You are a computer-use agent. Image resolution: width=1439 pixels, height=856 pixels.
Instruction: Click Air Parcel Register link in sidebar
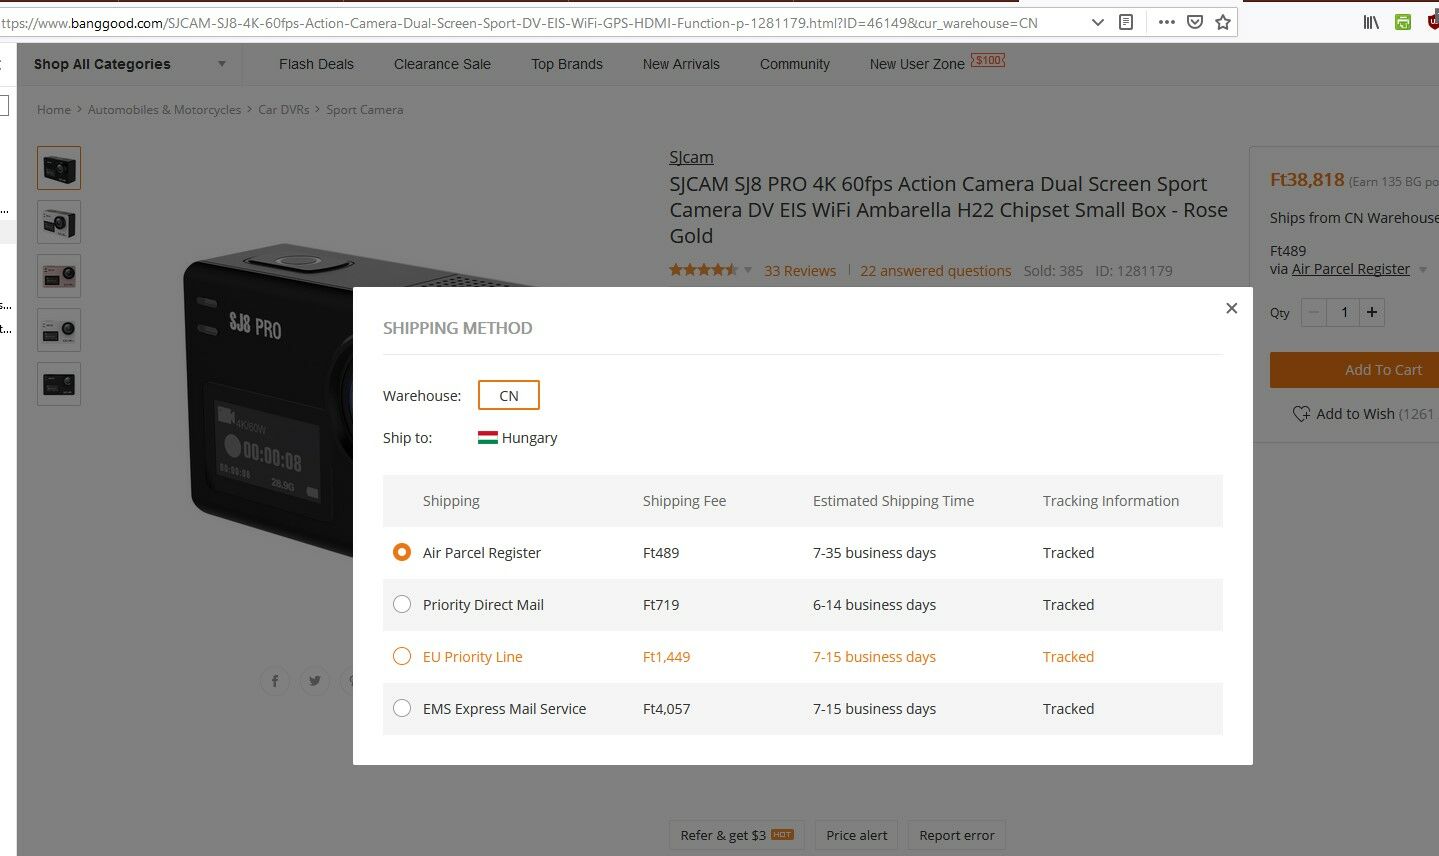click(1351, 269)
